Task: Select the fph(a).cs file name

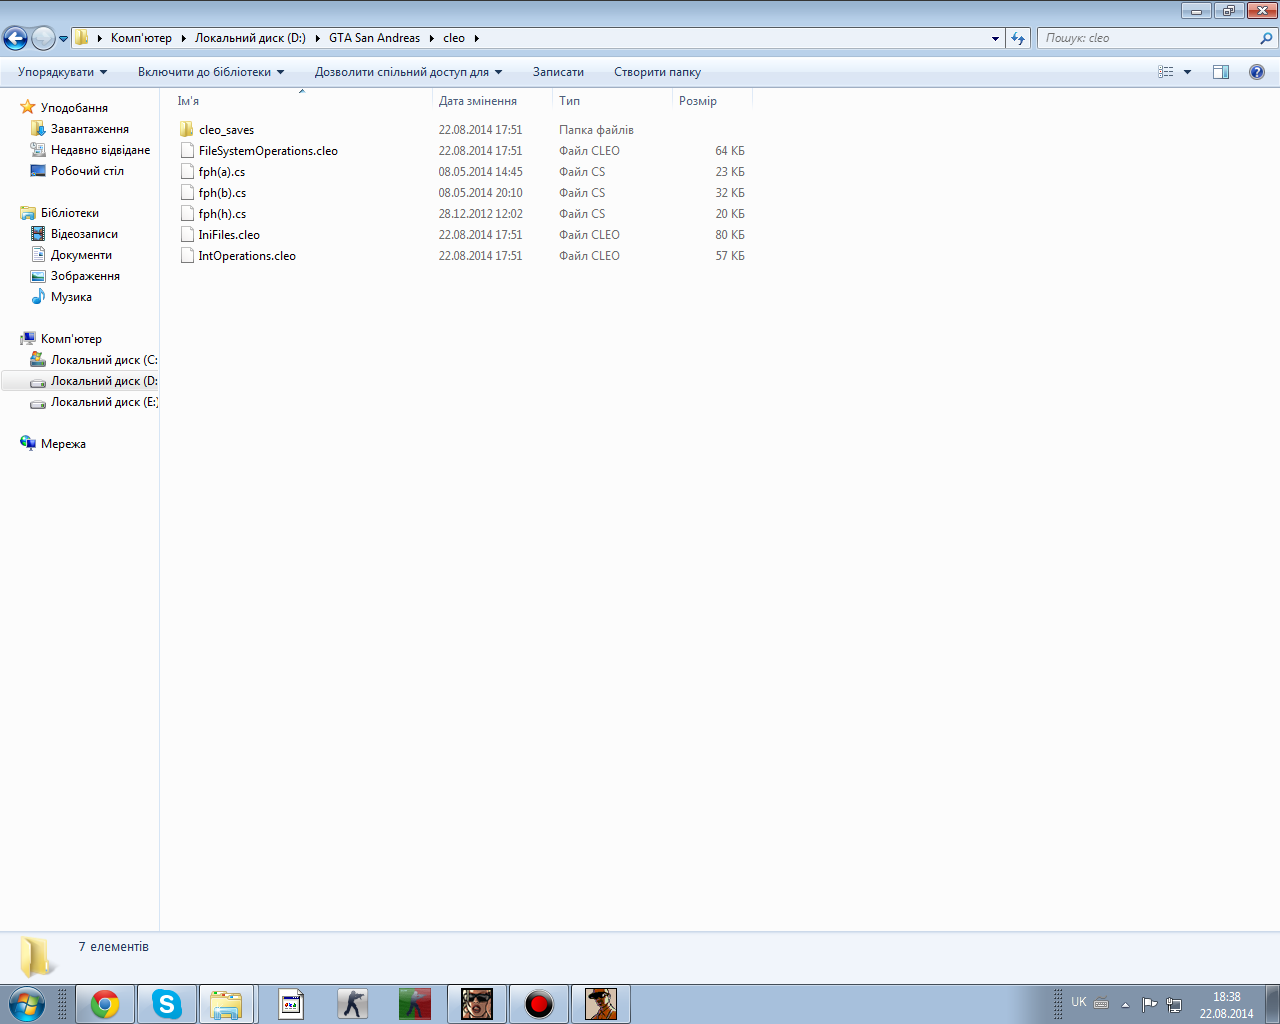Action: (x=222, y=172)
